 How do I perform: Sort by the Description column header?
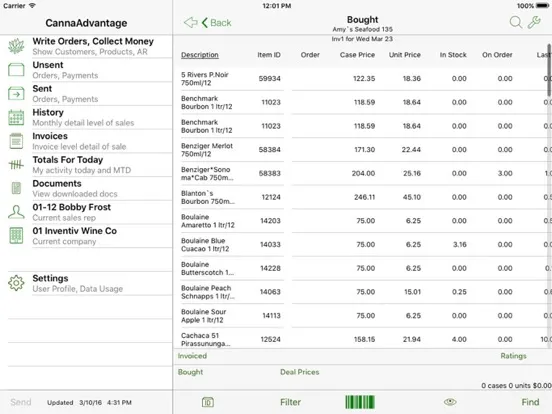point(200,55)
